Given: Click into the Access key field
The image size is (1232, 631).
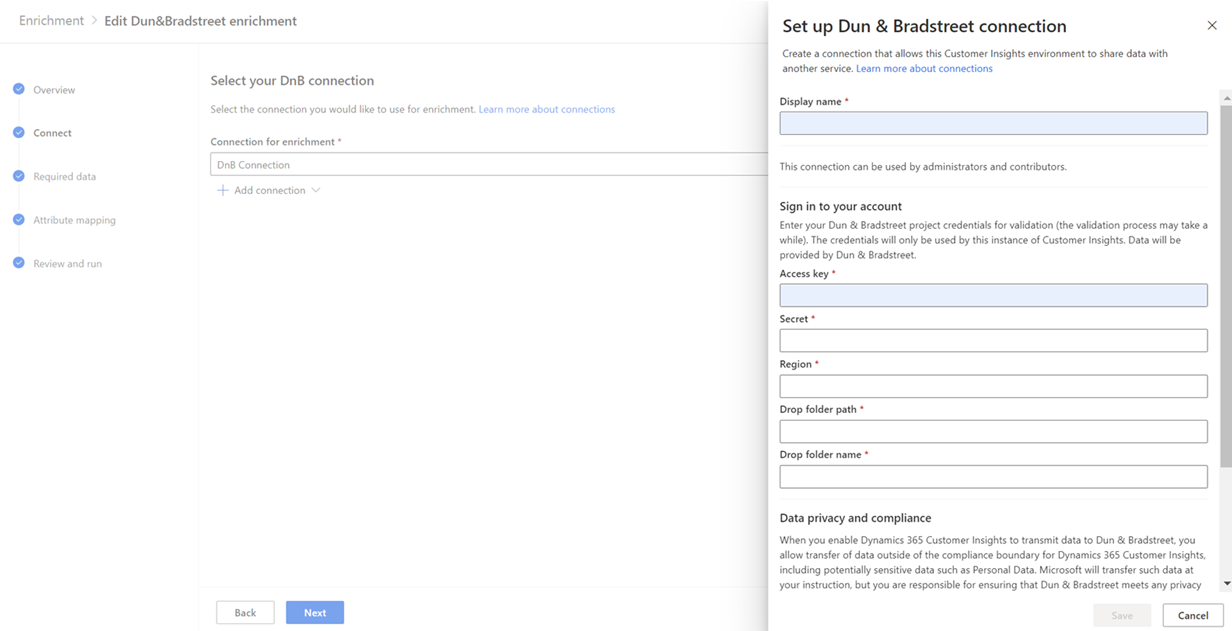Looking at the screenshot, I should pos(993,295).
